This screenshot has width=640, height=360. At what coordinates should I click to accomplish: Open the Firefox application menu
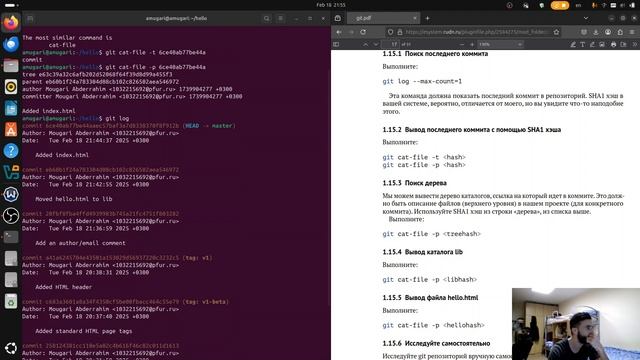click(x=632, y=32)
